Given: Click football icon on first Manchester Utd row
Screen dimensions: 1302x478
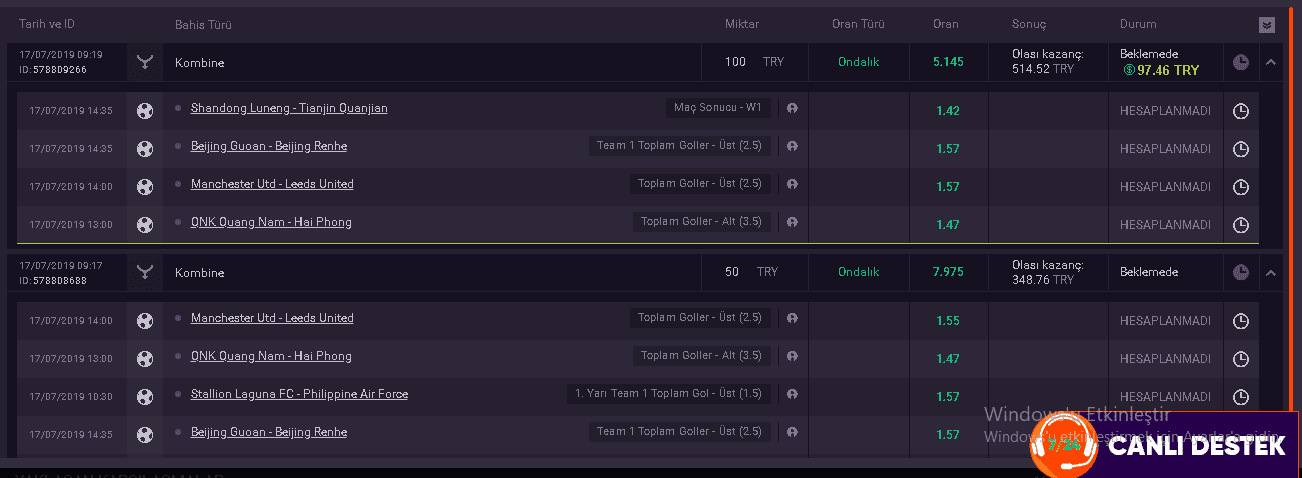Looking at the screenshot, I should [145, 187].
